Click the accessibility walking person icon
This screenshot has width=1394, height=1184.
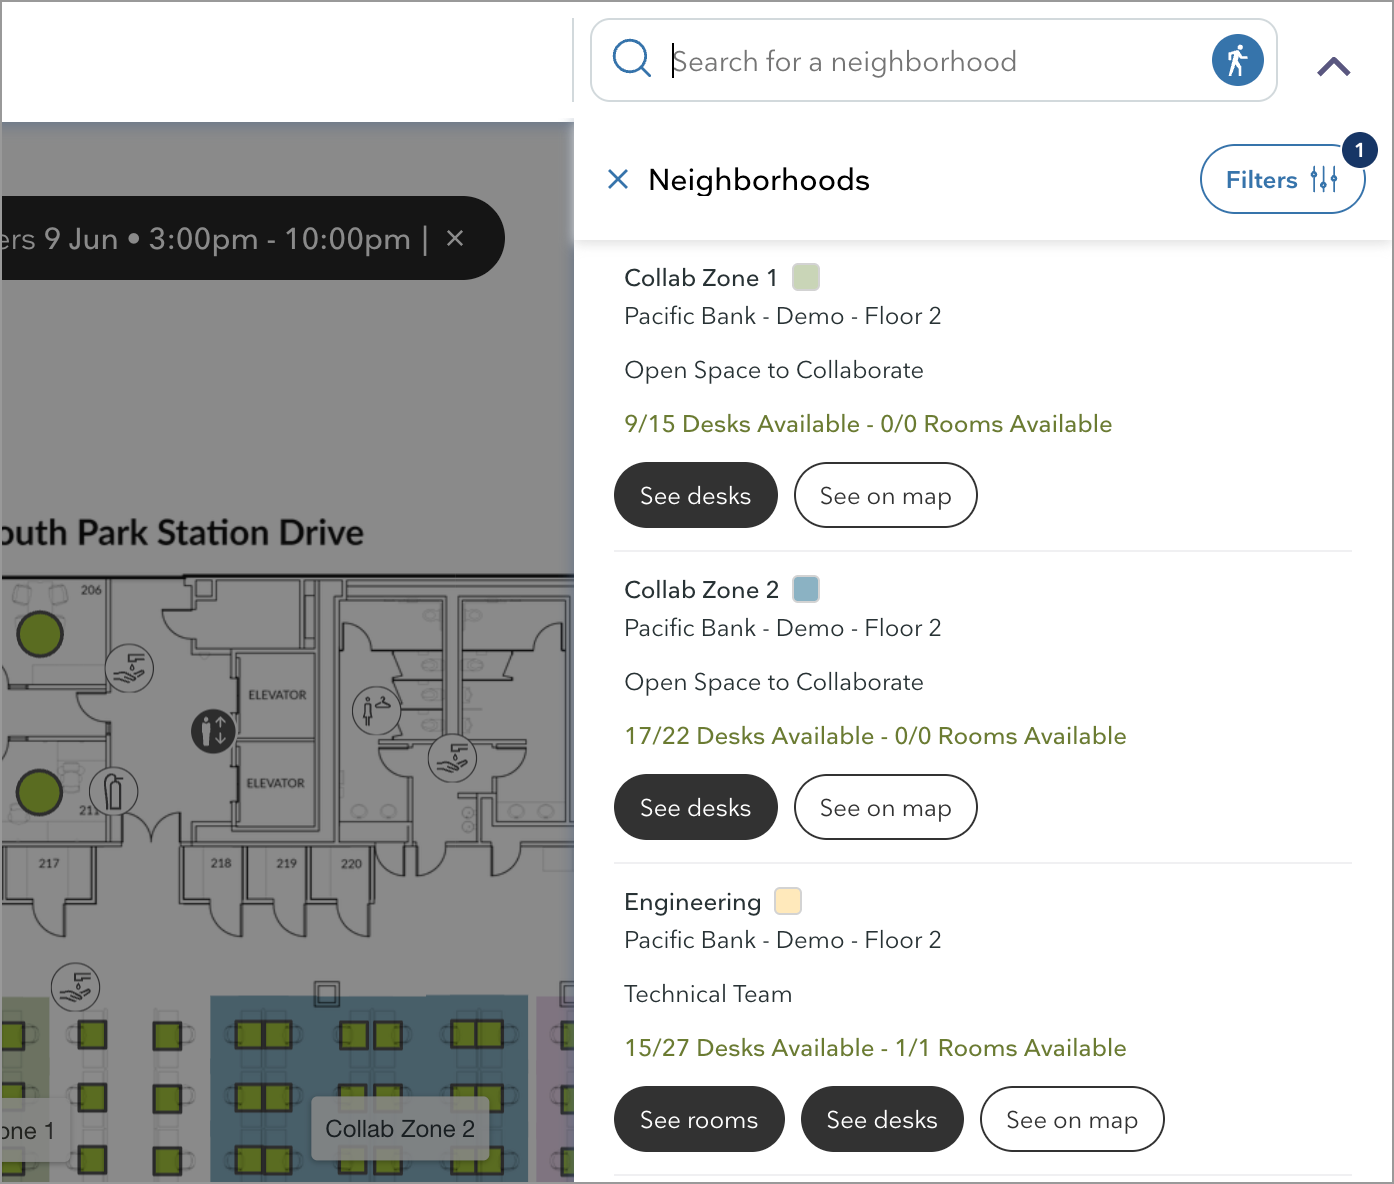click(1237, 60)
